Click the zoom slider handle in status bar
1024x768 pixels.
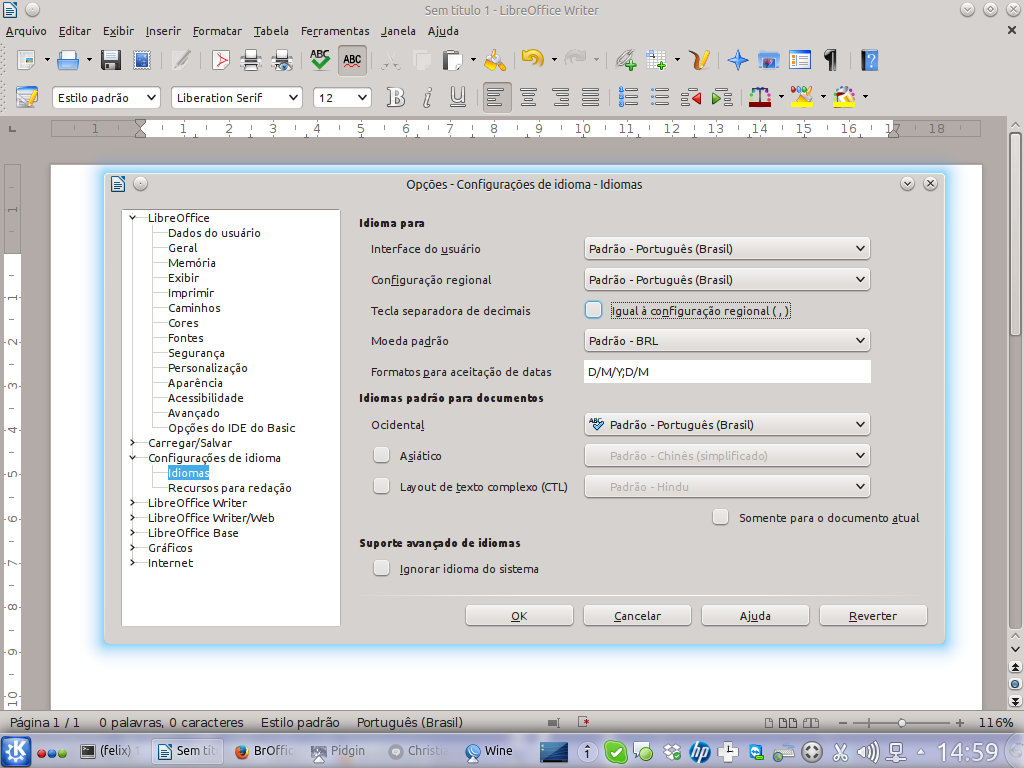[x=901, y=723]
